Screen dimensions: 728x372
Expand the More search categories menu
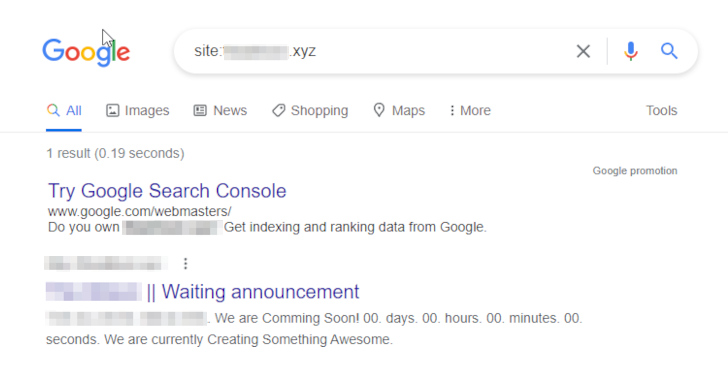click(470, 111)
